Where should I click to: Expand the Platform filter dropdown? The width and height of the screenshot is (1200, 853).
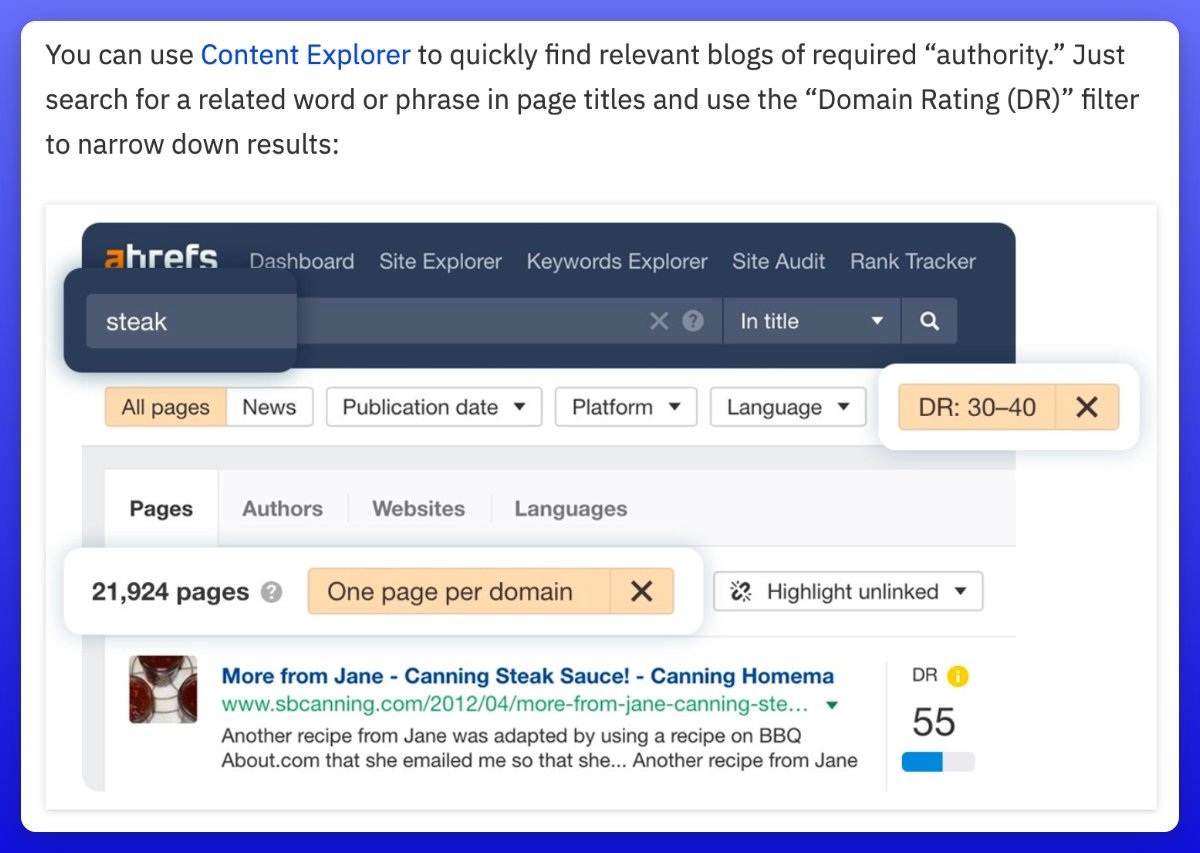click(x=625, y=406)
